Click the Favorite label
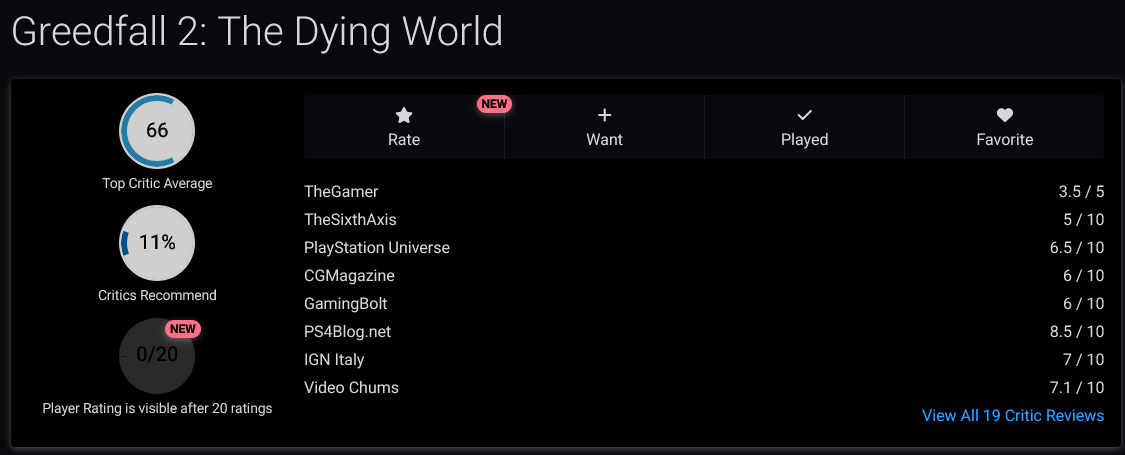The image size is (1125, 455). point(1004,139)
